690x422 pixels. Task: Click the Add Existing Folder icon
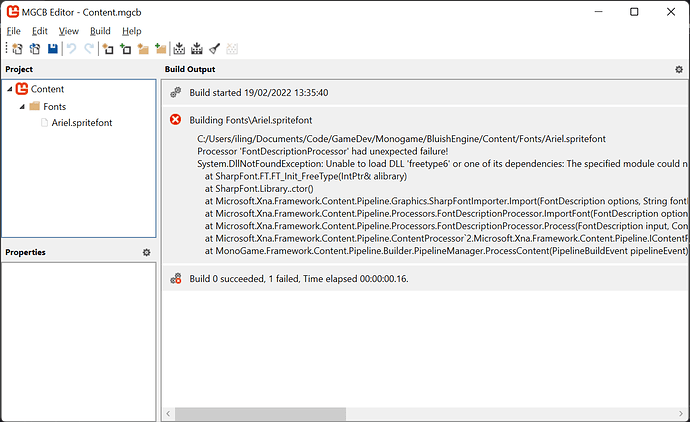point(161,49)
